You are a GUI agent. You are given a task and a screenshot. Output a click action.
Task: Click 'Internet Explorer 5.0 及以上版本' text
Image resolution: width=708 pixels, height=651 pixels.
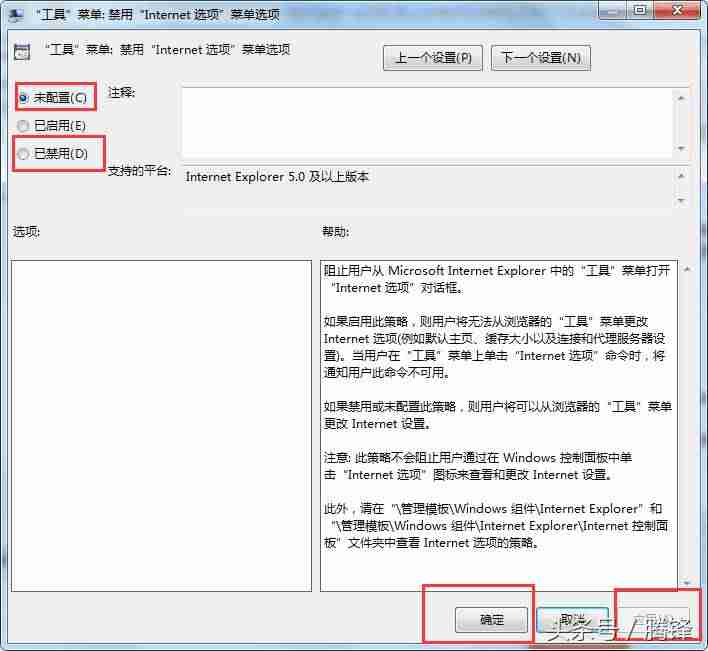click(277, 177)
